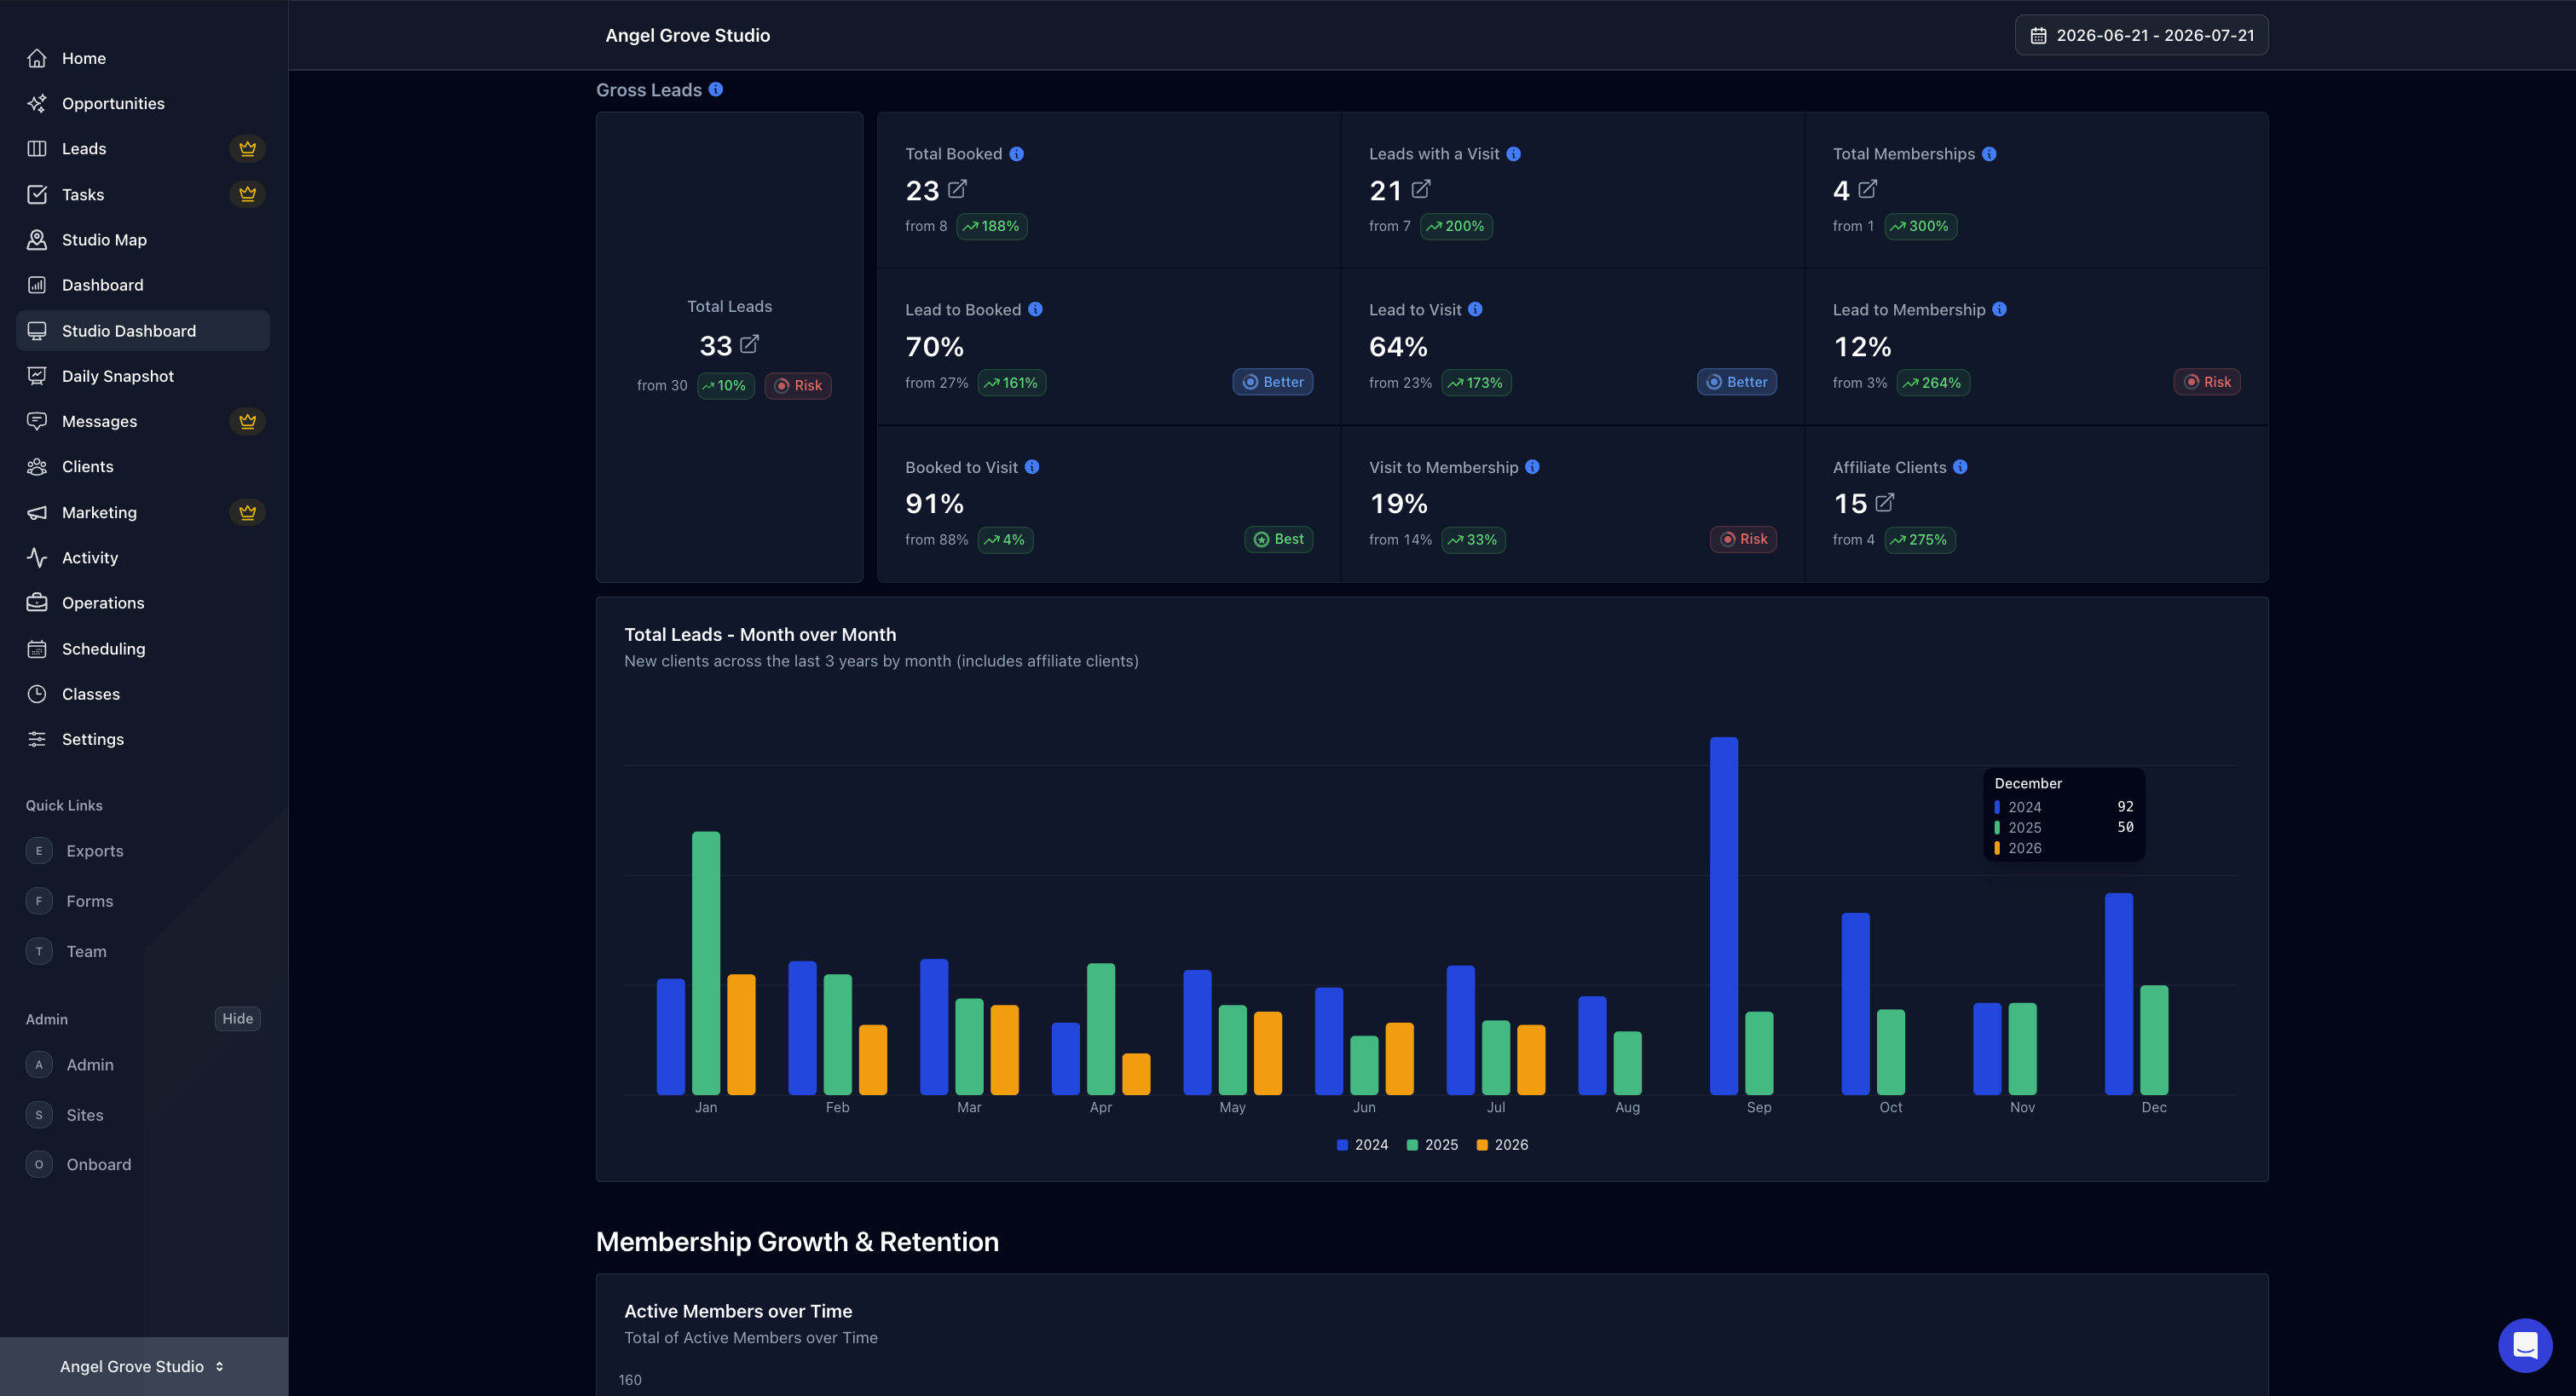Click the info icon beside Lead to Booked
This screenshot has width=2576, height=1396.
pyautogui.click(x=1035, y=309)
